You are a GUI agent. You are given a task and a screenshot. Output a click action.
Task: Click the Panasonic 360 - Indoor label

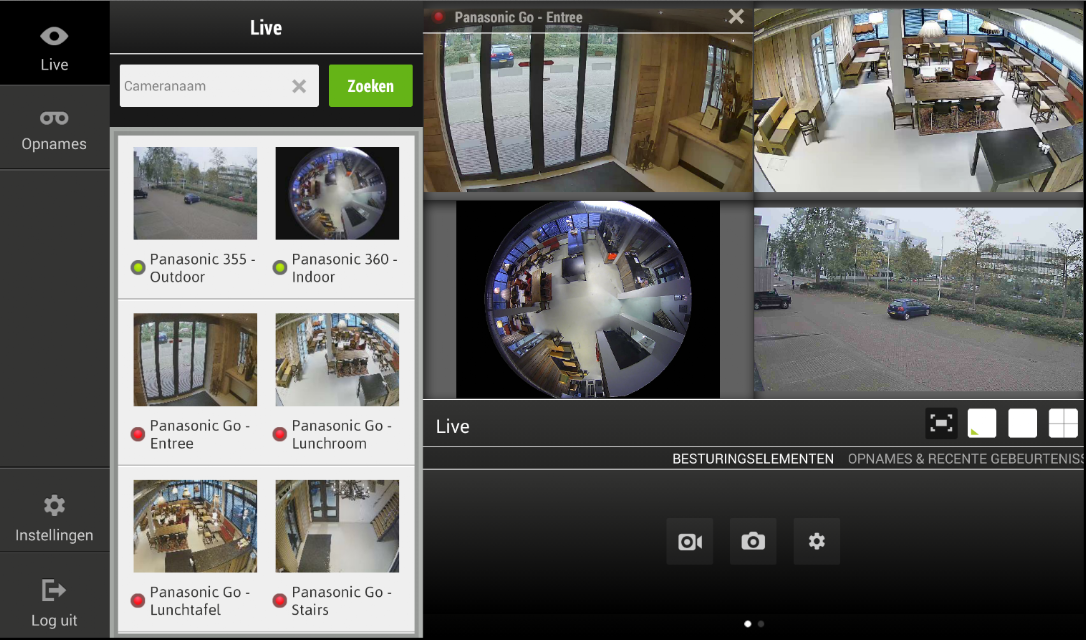pos(344,268)
